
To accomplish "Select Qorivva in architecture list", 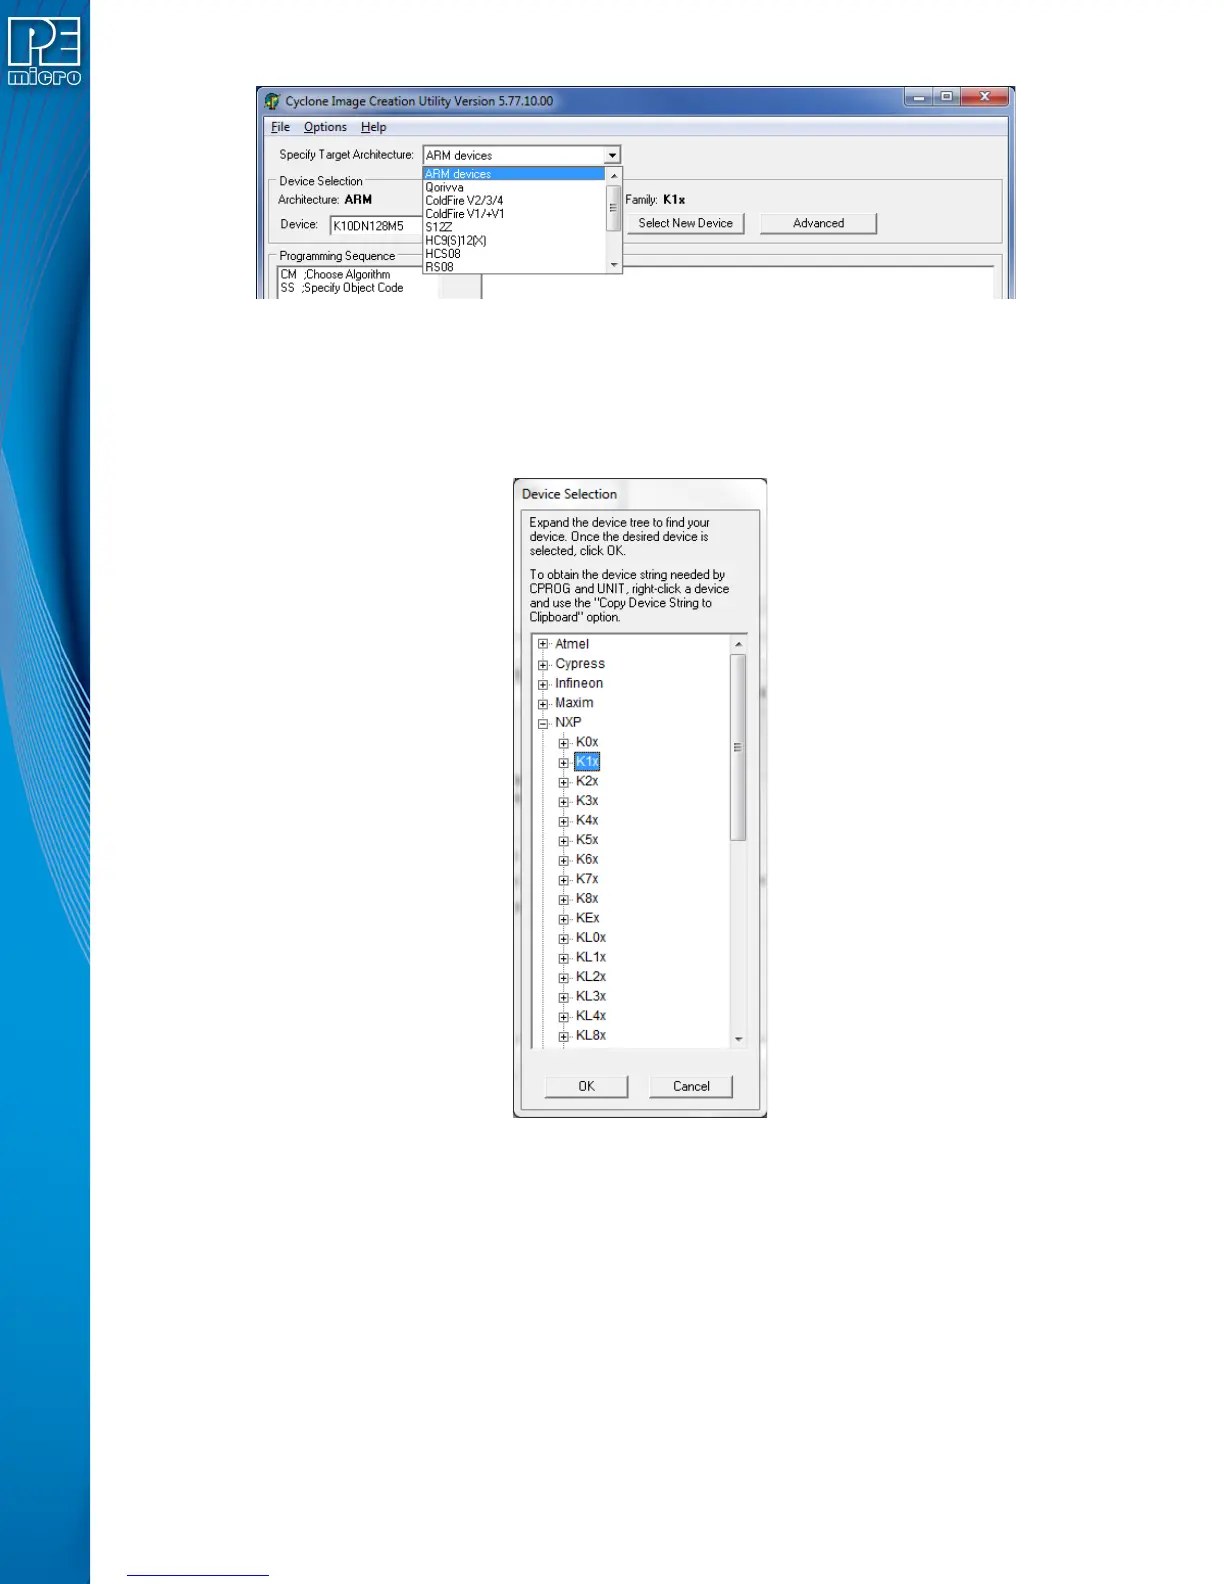I will tap(514, 187).
